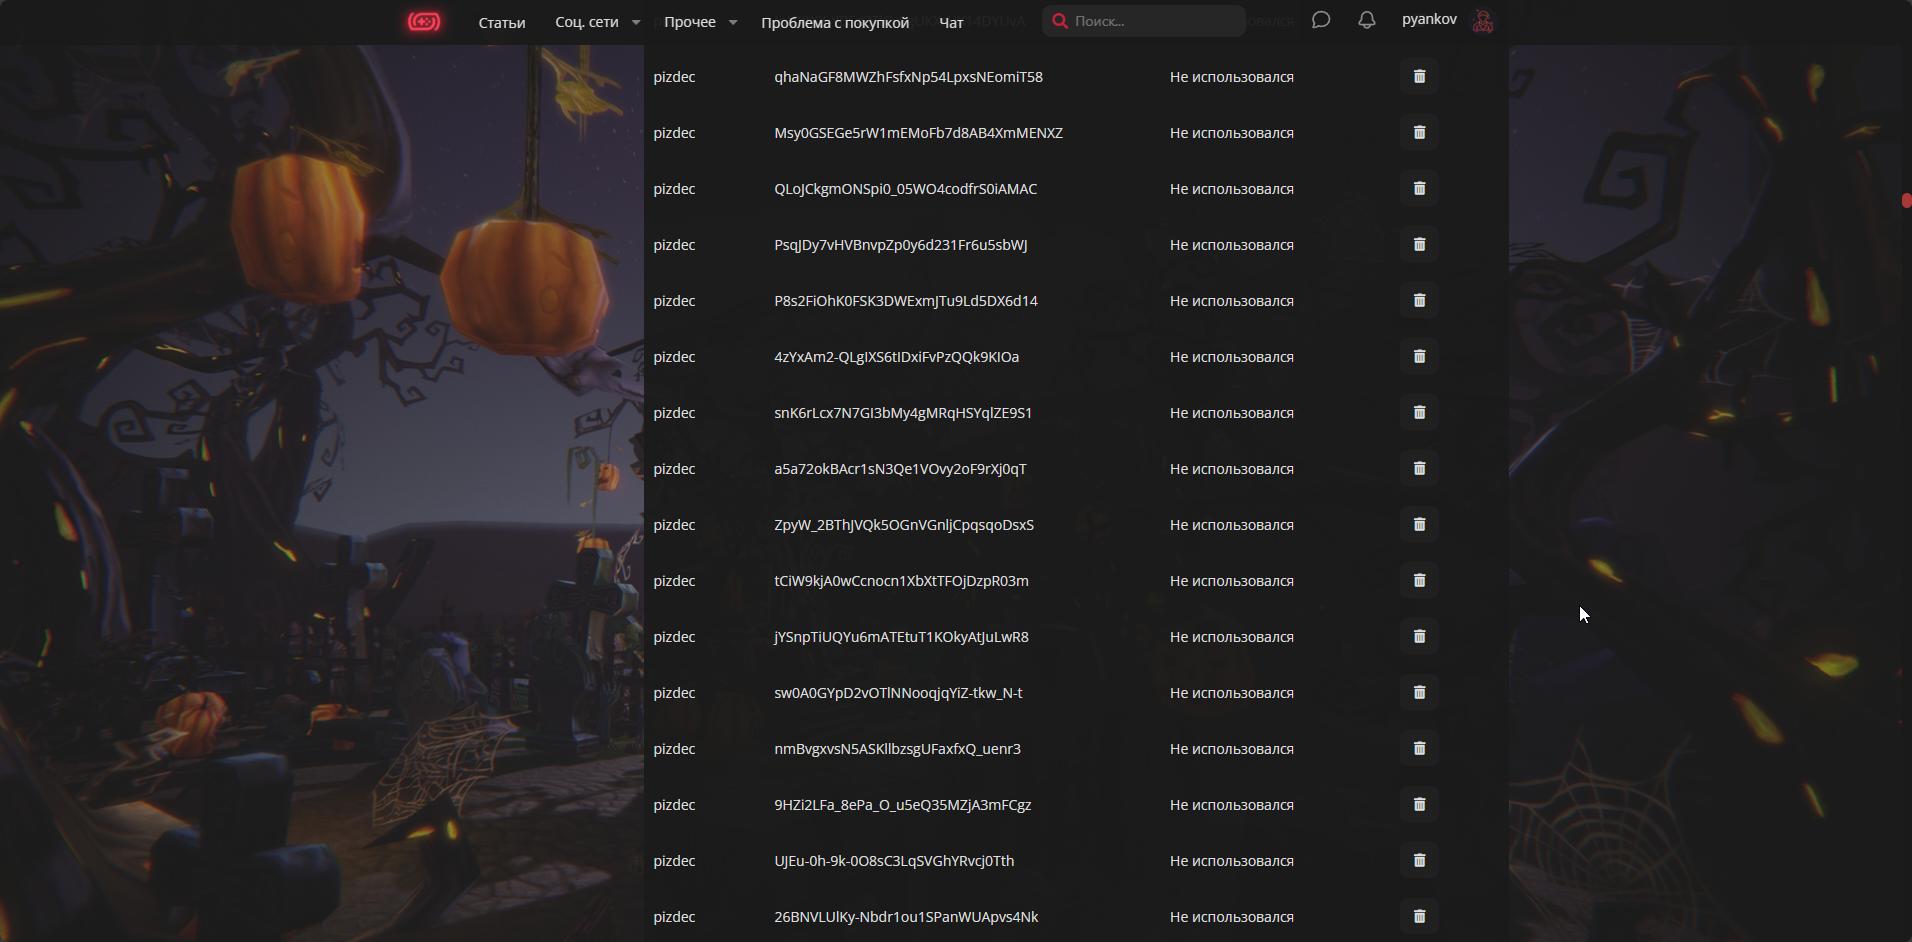Delete key QLoJCkgmONSpi0_05WO4codfrS0iAMAC via trash icon
Screen dimensions: 1912x942
(1419, 189)
